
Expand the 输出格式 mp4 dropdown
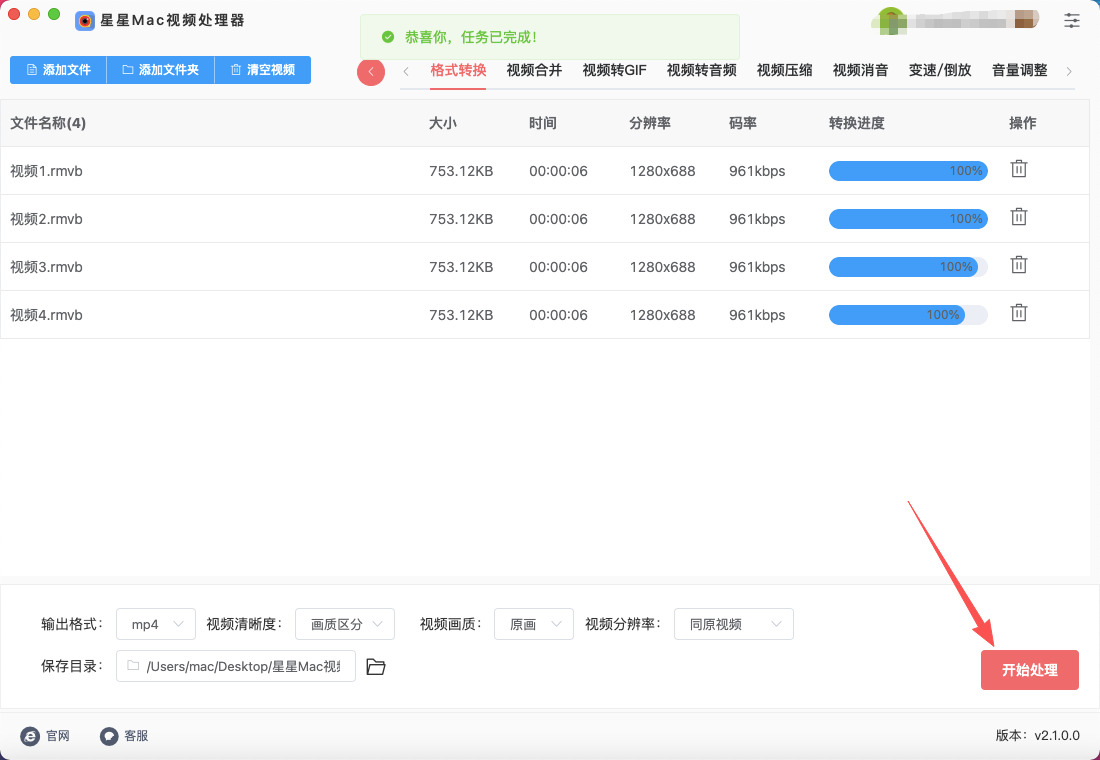[x=156, y=624]
